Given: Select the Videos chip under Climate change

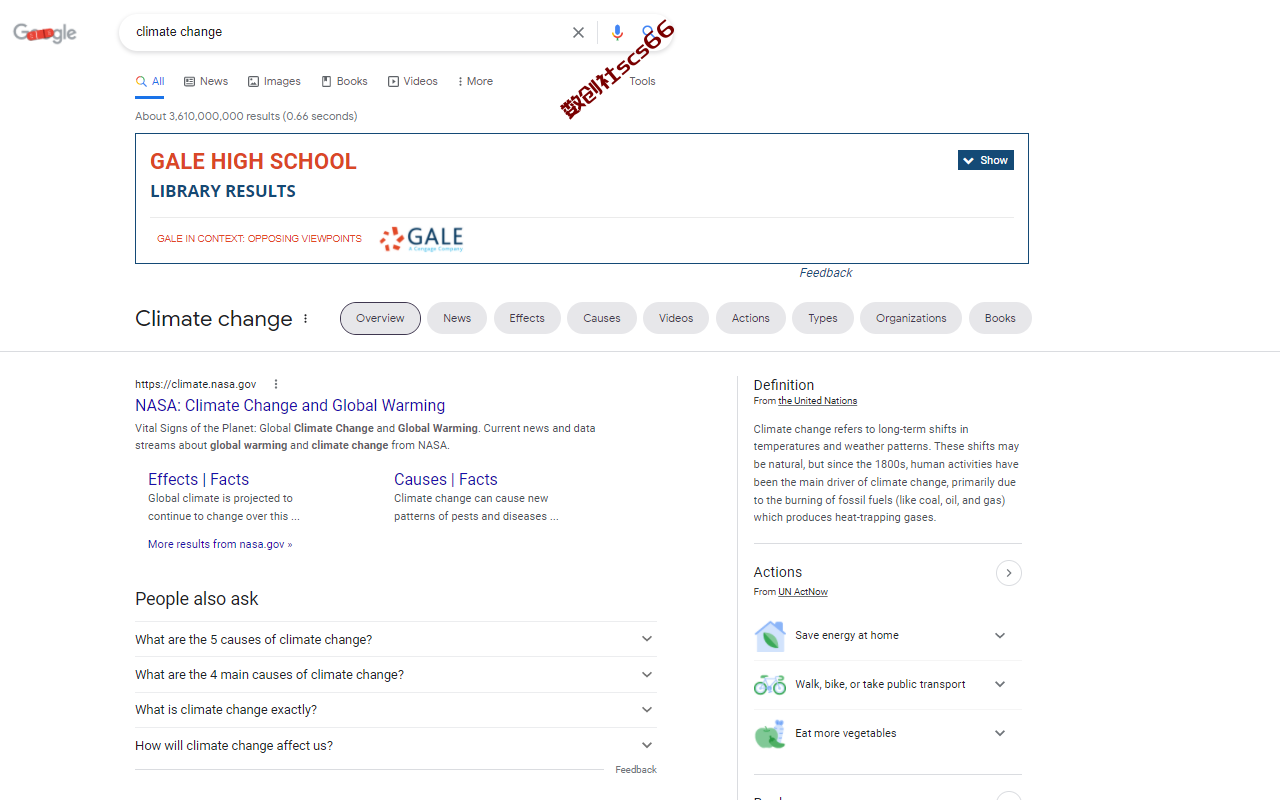Looking at the screenshot, I should click(676, 319).
